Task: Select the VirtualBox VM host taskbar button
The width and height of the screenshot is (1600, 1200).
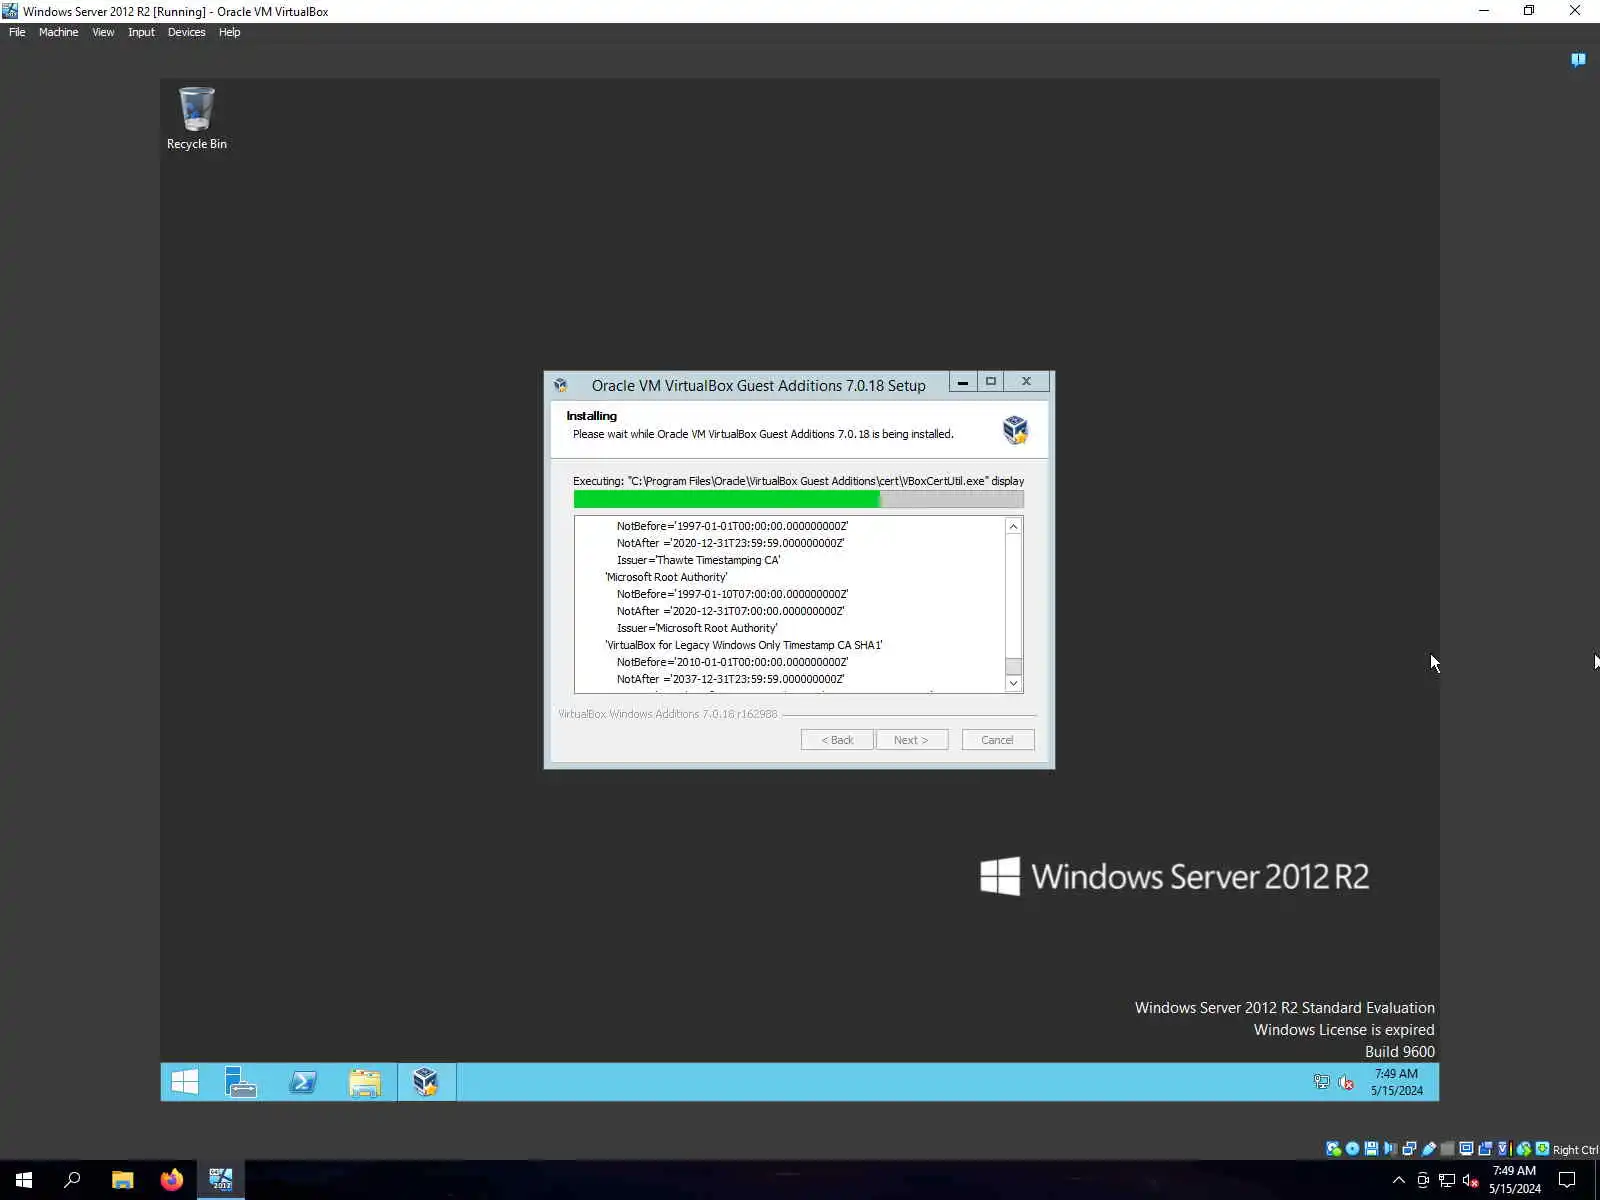Action: tap(221, 1180)
